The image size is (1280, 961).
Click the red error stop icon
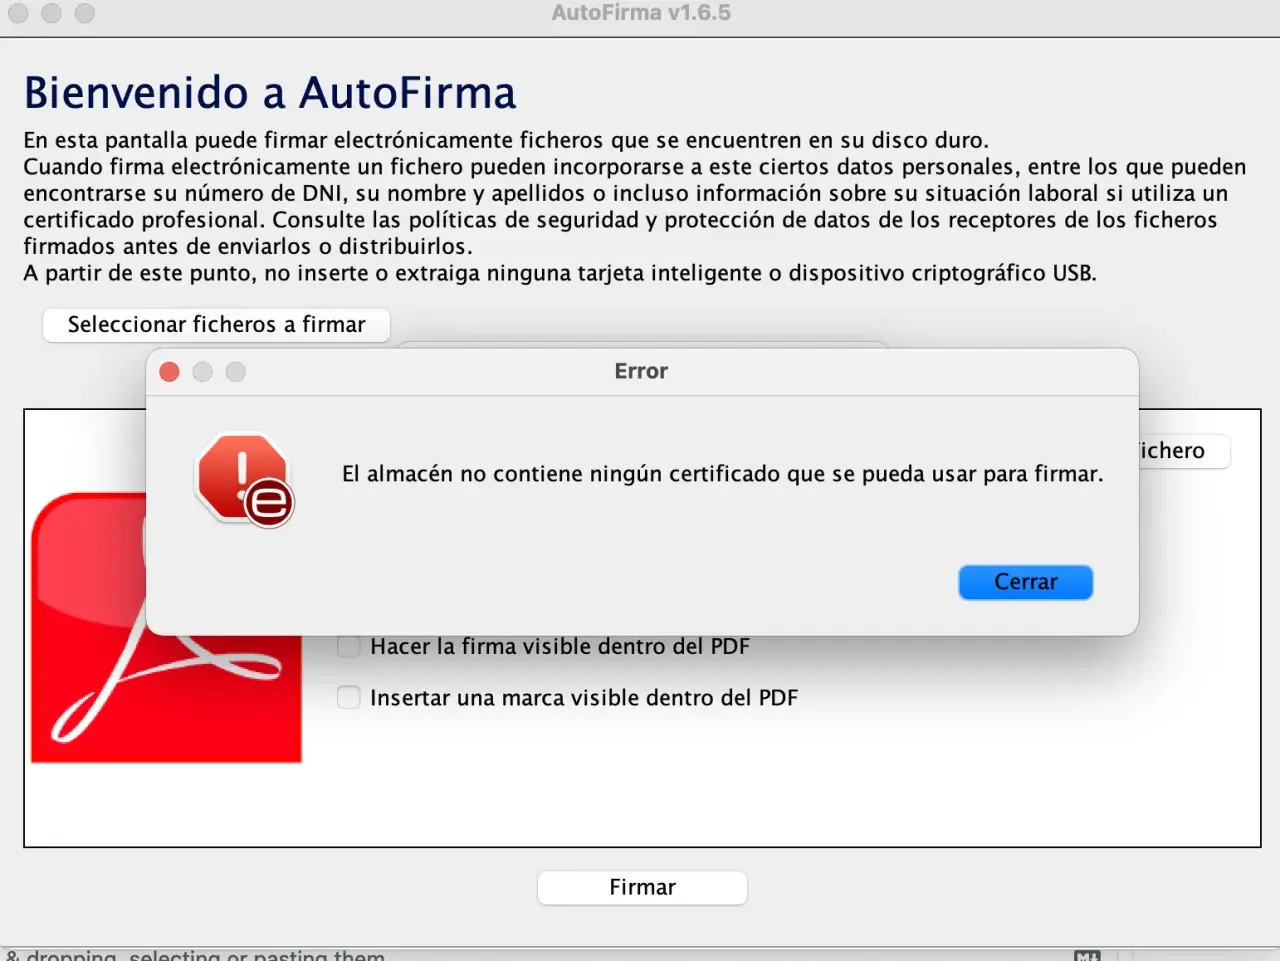[245, 479]
